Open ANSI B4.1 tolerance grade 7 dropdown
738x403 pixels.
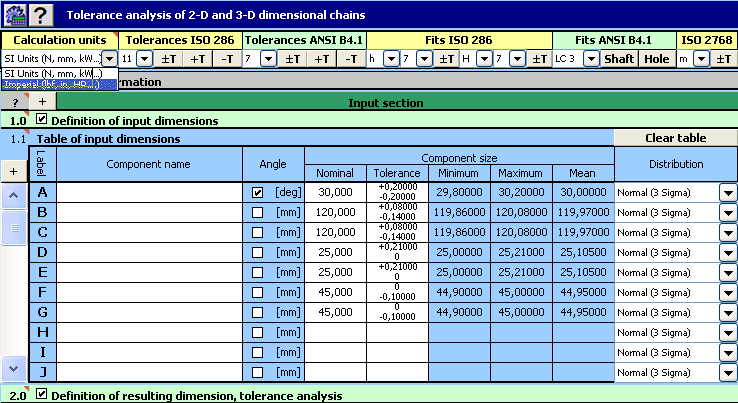(x=268, y=59)
